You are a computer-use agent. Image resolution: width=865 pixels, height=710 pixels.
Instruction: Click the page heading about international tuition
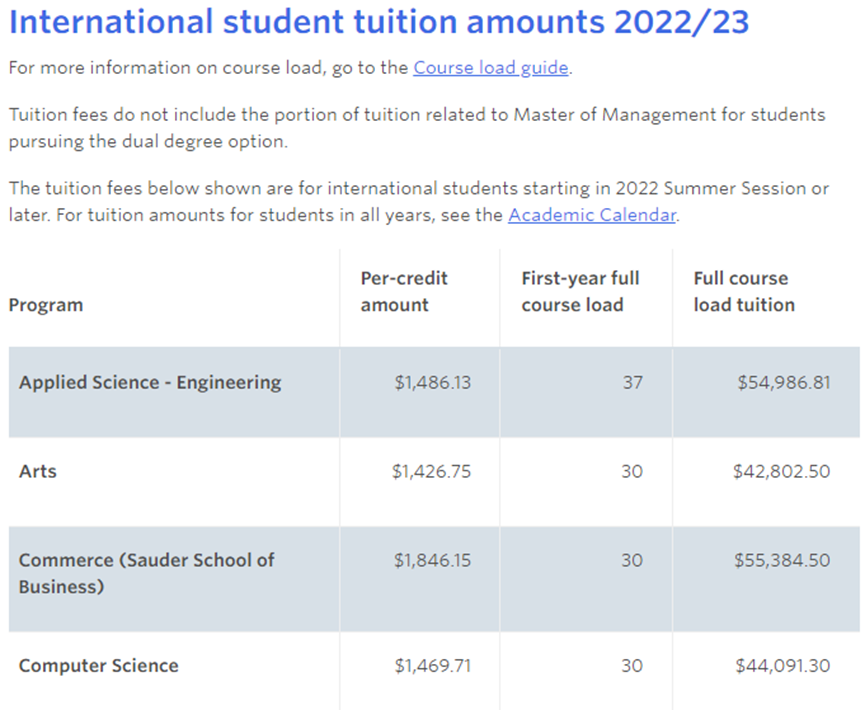click(x=379, y=22)
